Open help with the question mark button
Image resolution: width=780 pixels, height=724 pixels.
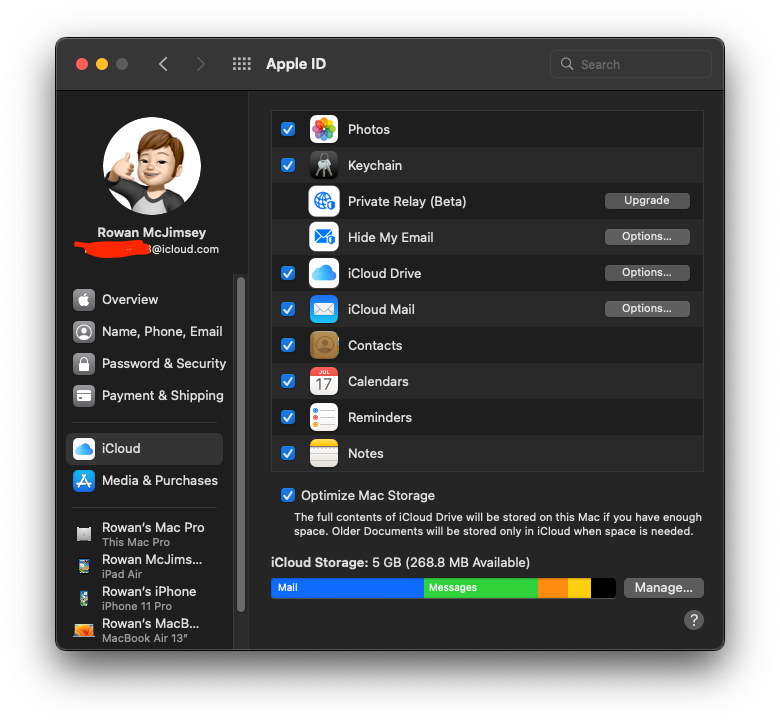[693, 620]
